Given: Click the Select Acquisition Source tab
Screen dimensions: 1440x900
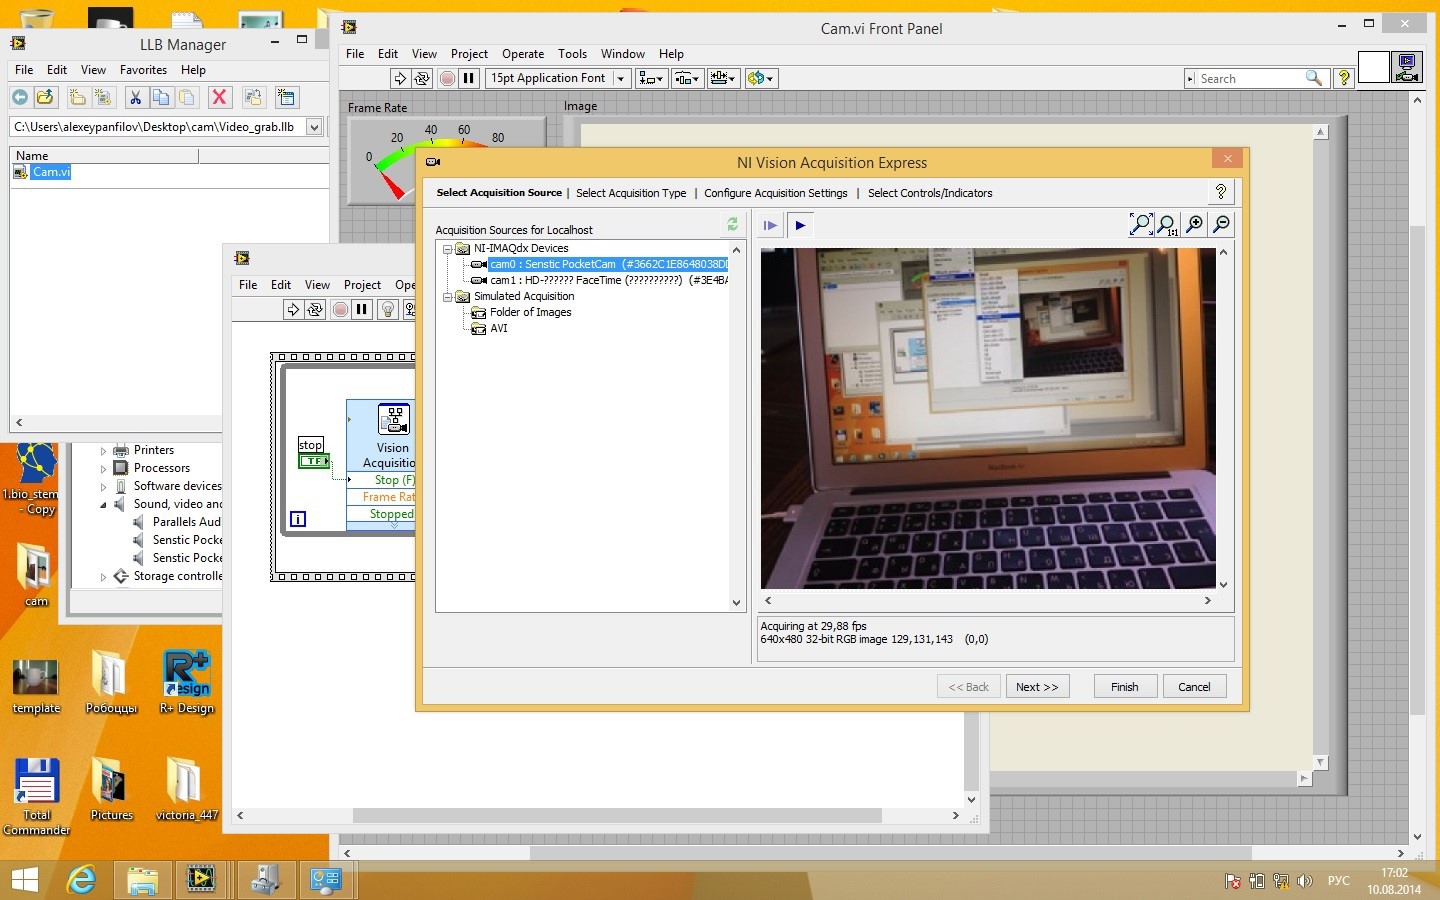Looking at the screenshot, I should [x=499, y=193].
